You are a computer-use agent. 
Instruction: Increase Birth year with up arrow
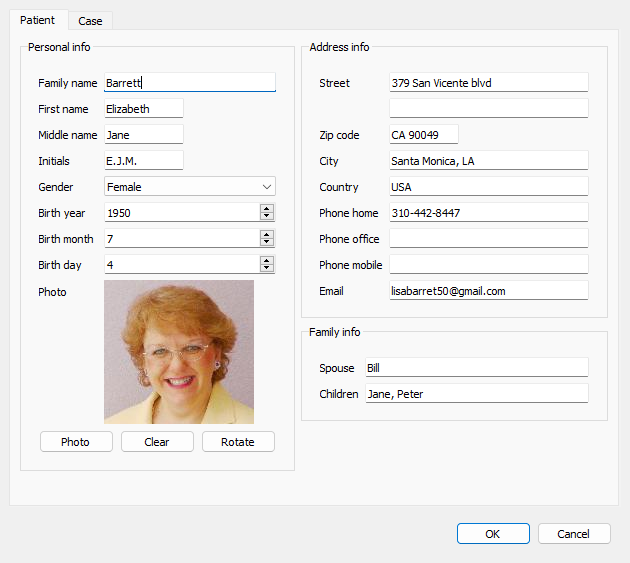coord(267,209)
